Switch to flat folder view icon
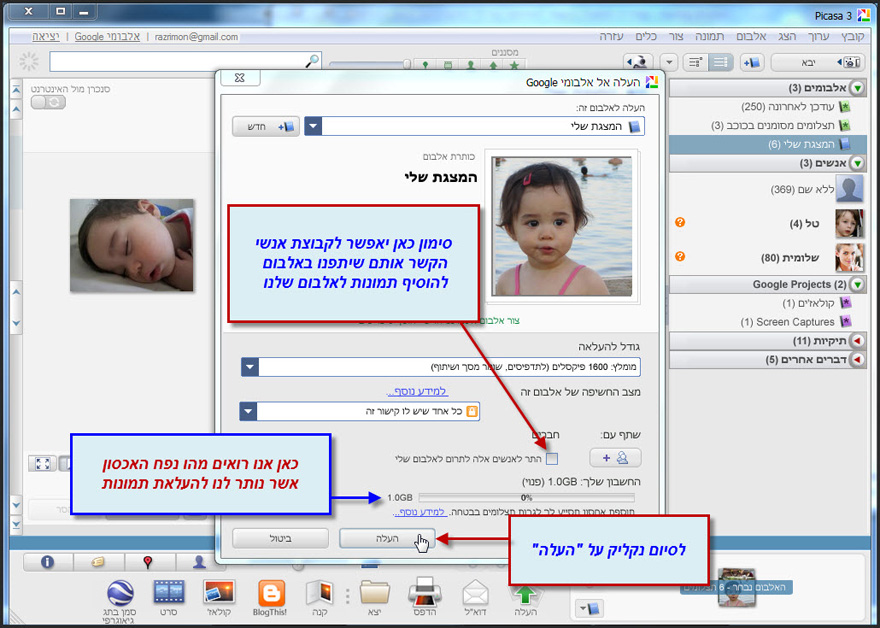 click(721, 62)
